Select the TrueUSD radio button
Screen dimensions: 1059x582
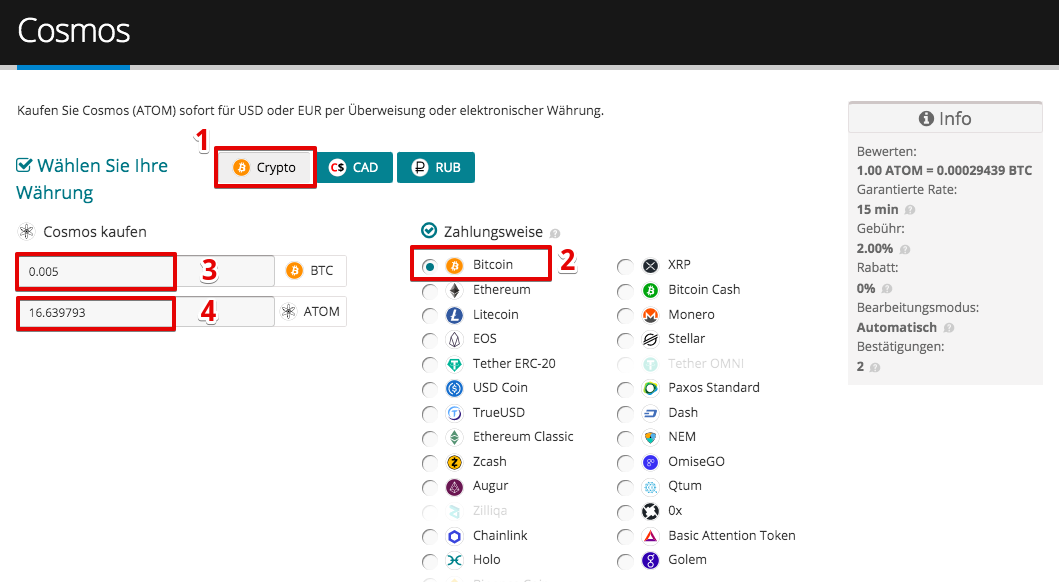coord(429,414)
